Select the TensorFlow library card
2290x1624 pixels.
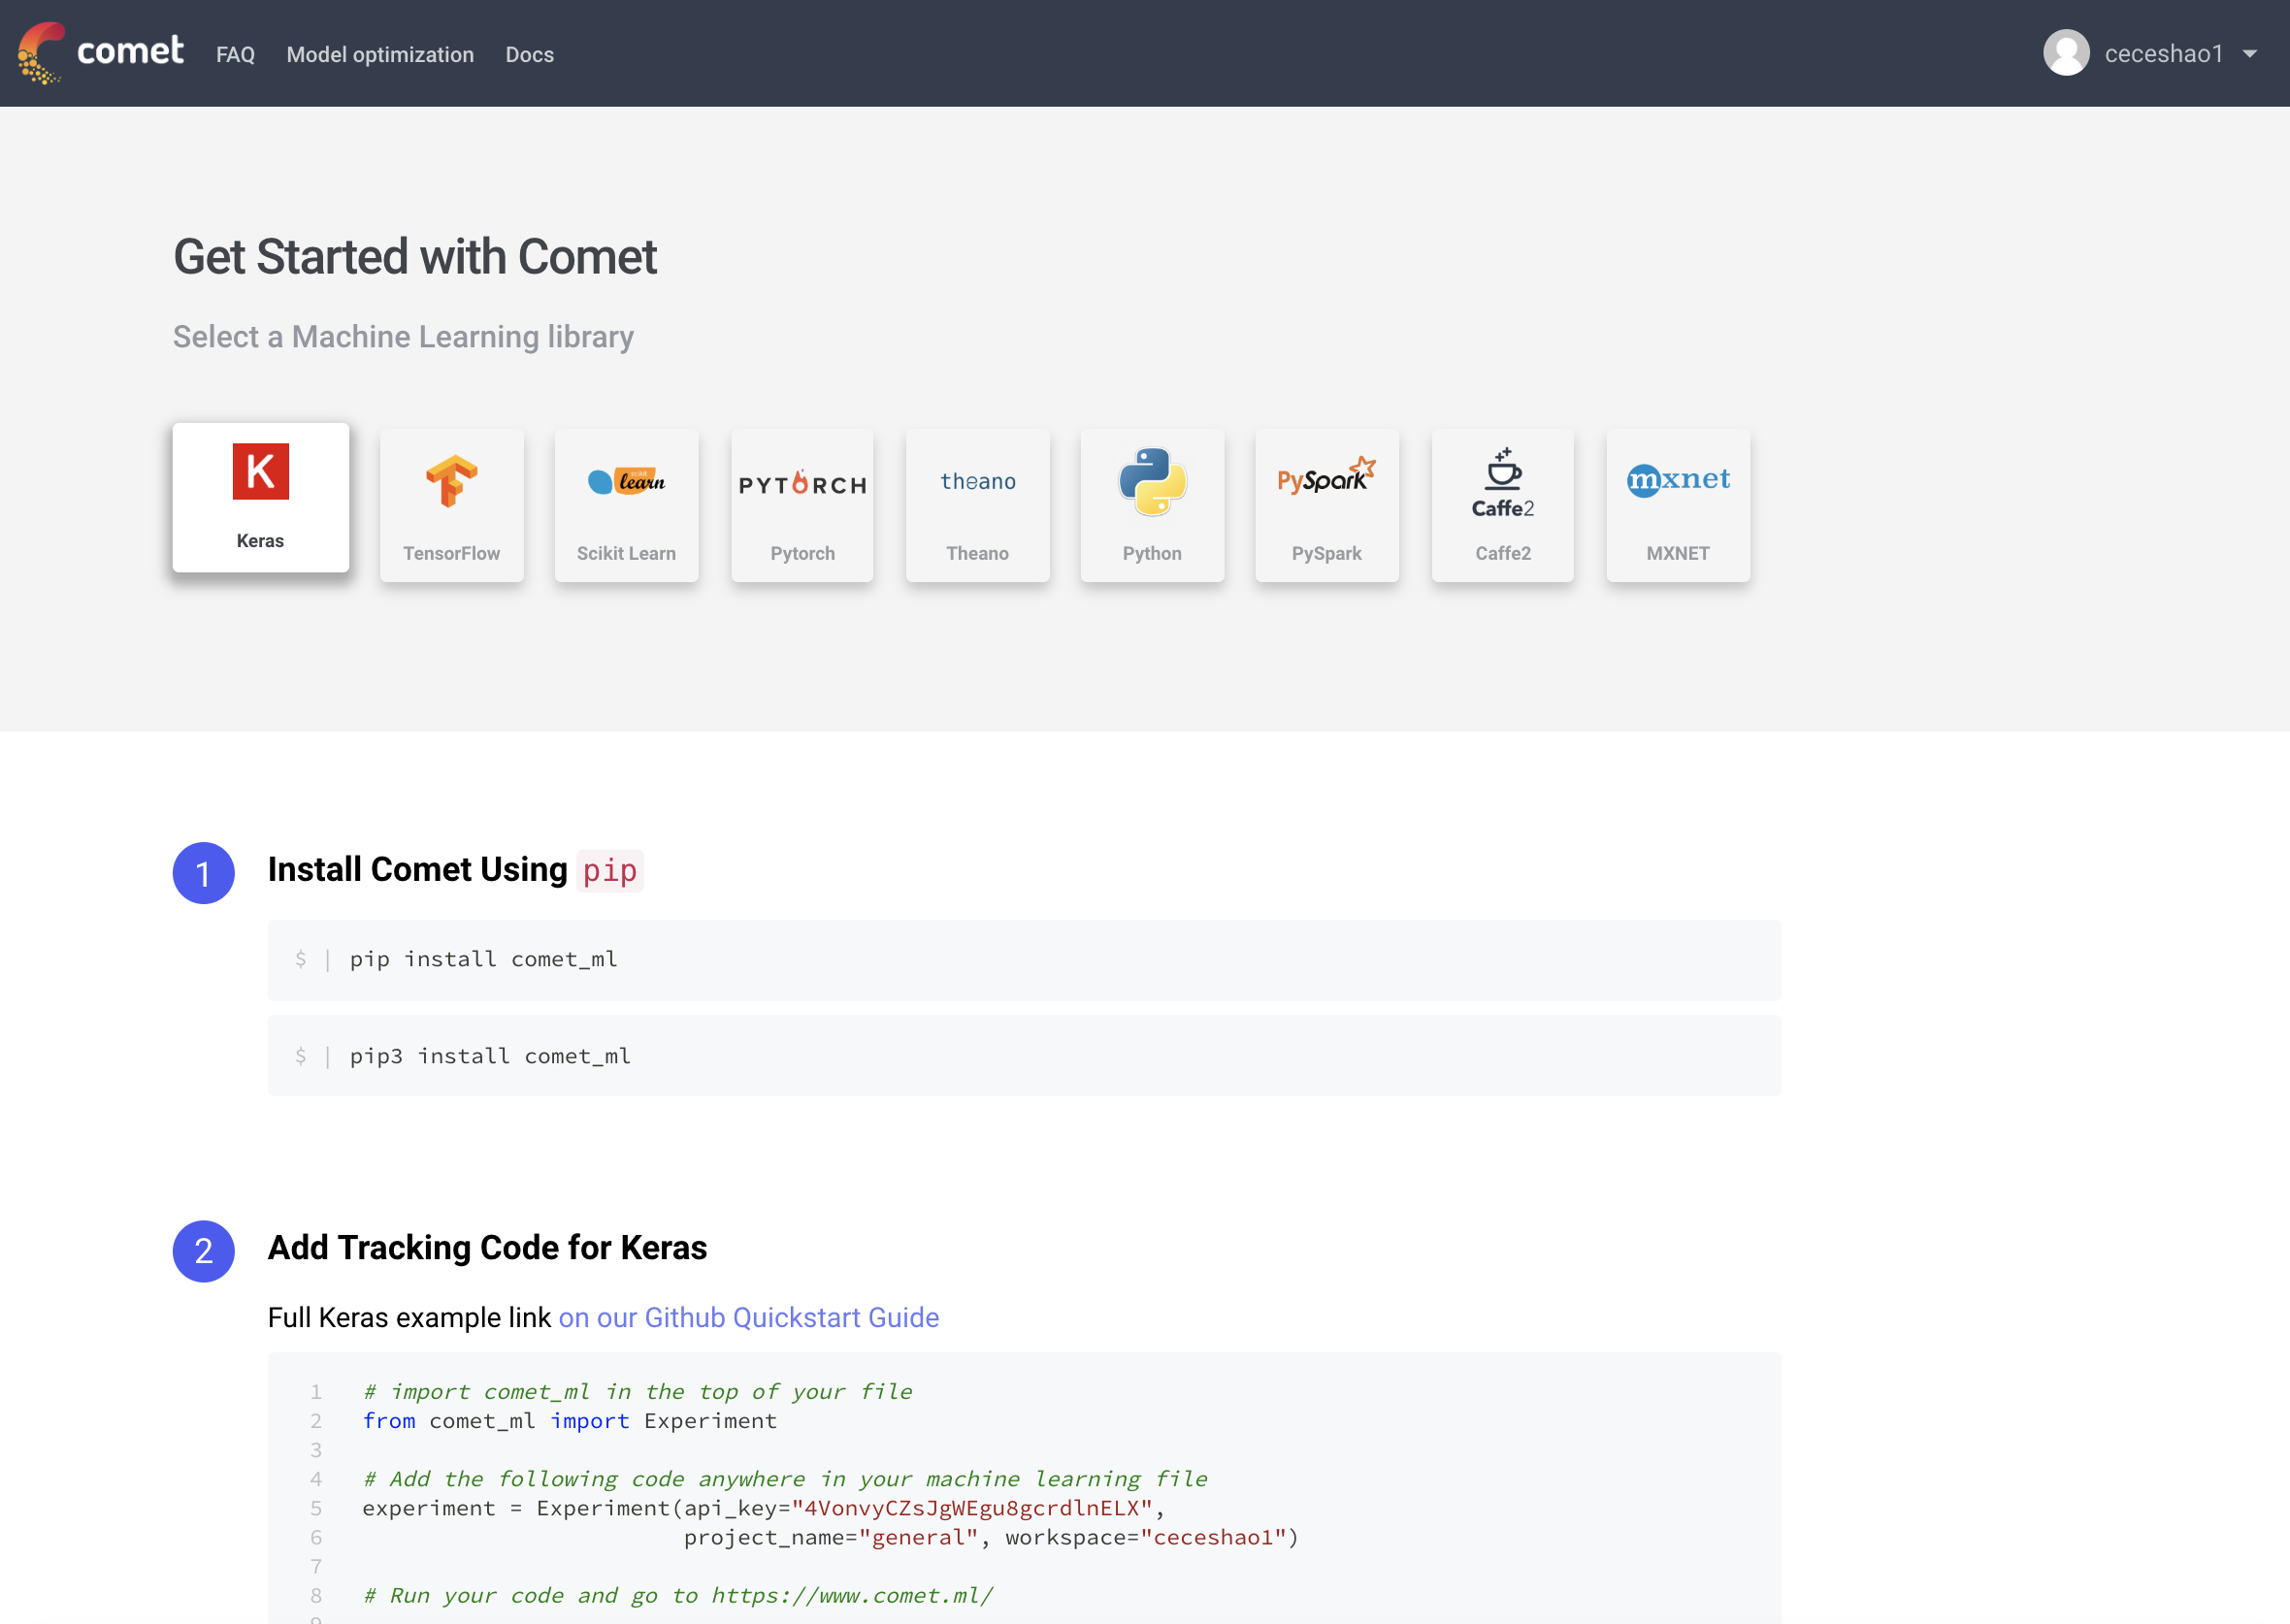click(452, 505)
